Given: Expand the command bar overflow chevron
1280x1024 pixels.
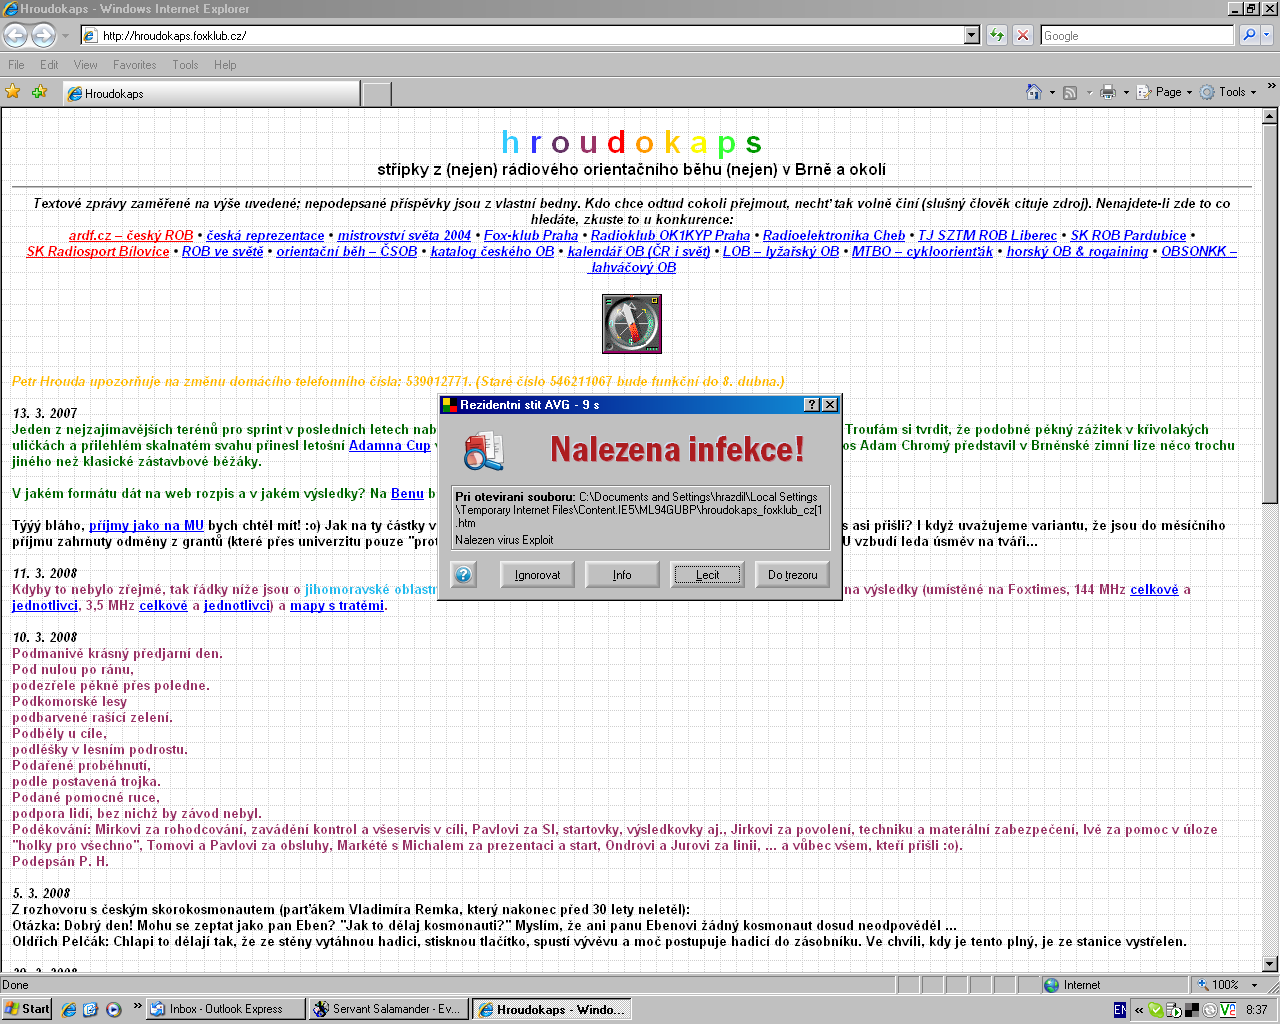Looking at the screenshot, I should pyautogui.click(x=1271, y=87).
